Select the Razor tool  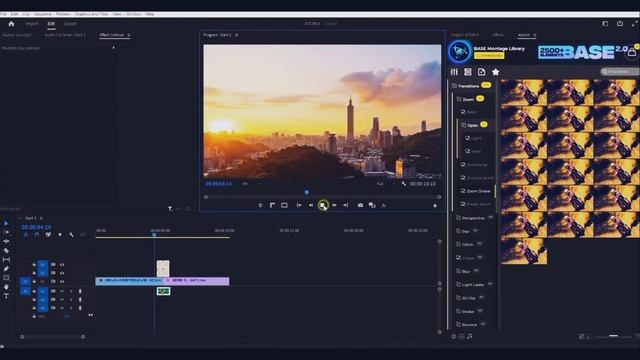click(6, 251)
